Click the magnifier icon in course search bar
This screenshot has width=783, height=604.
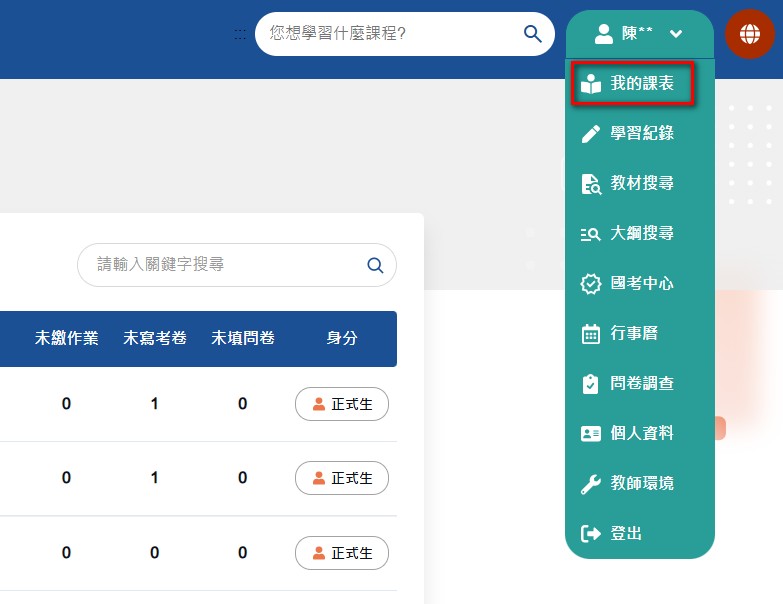pos(532,34)
